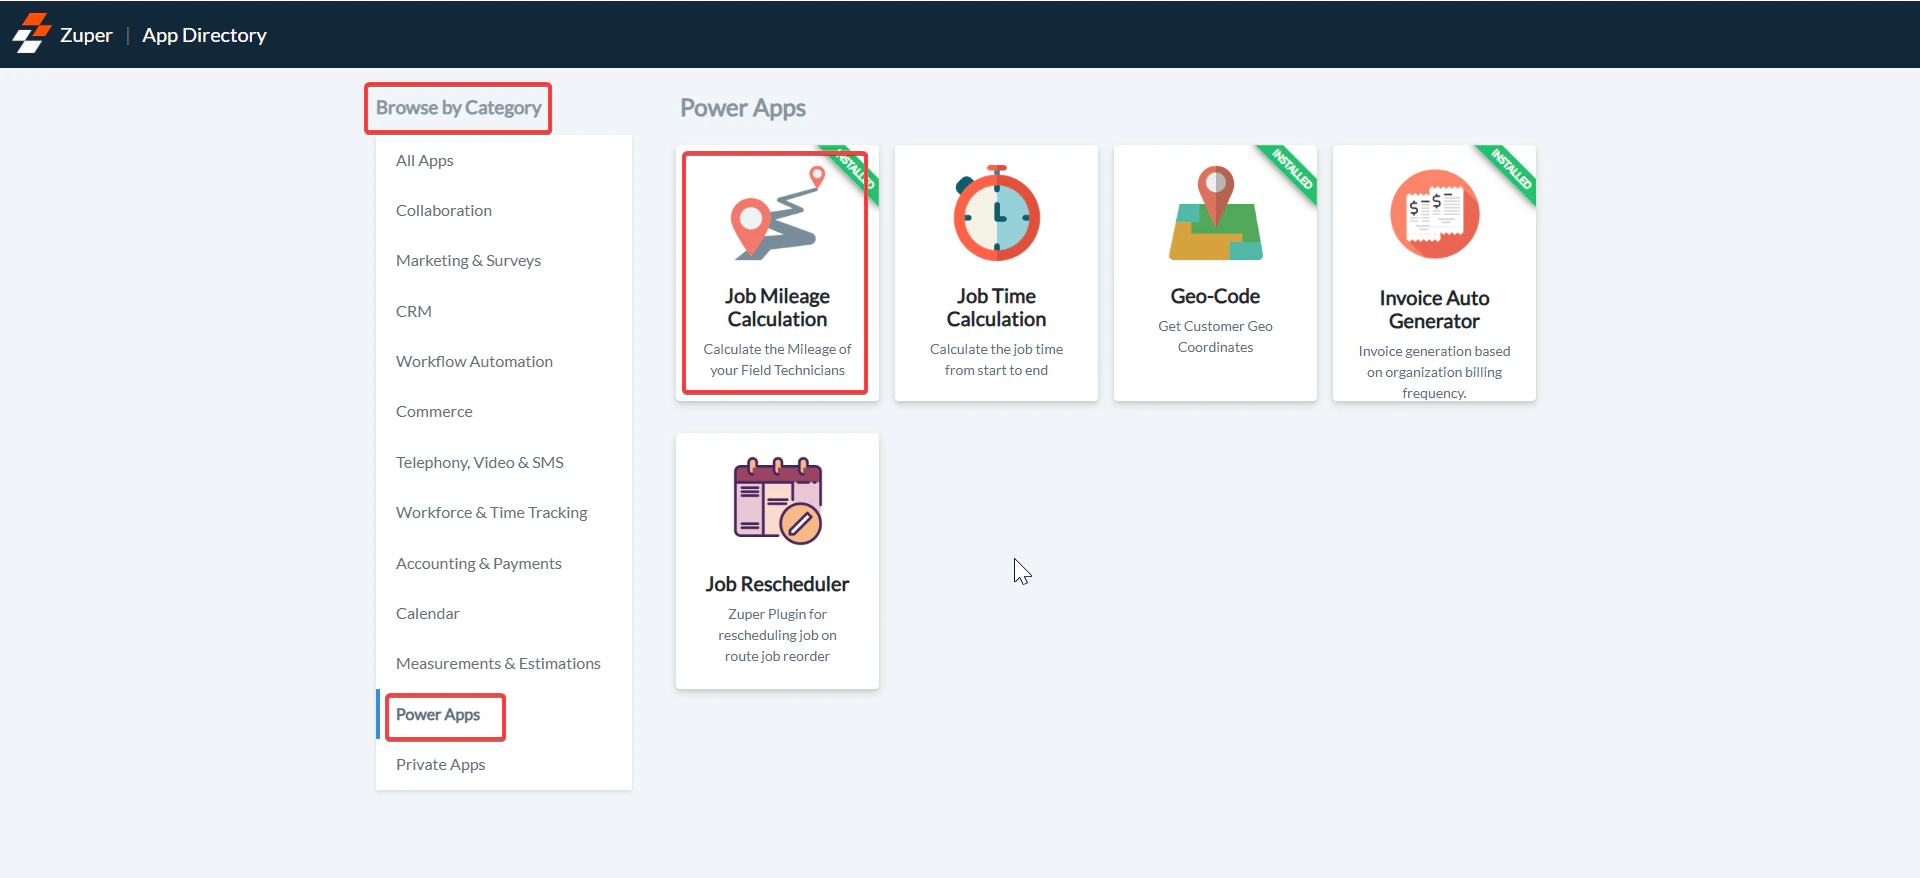Click 'Calculate the job time from start to end' text
Image resolution: width=1920 pixels, height=878 pixels.
click(996, 359)
